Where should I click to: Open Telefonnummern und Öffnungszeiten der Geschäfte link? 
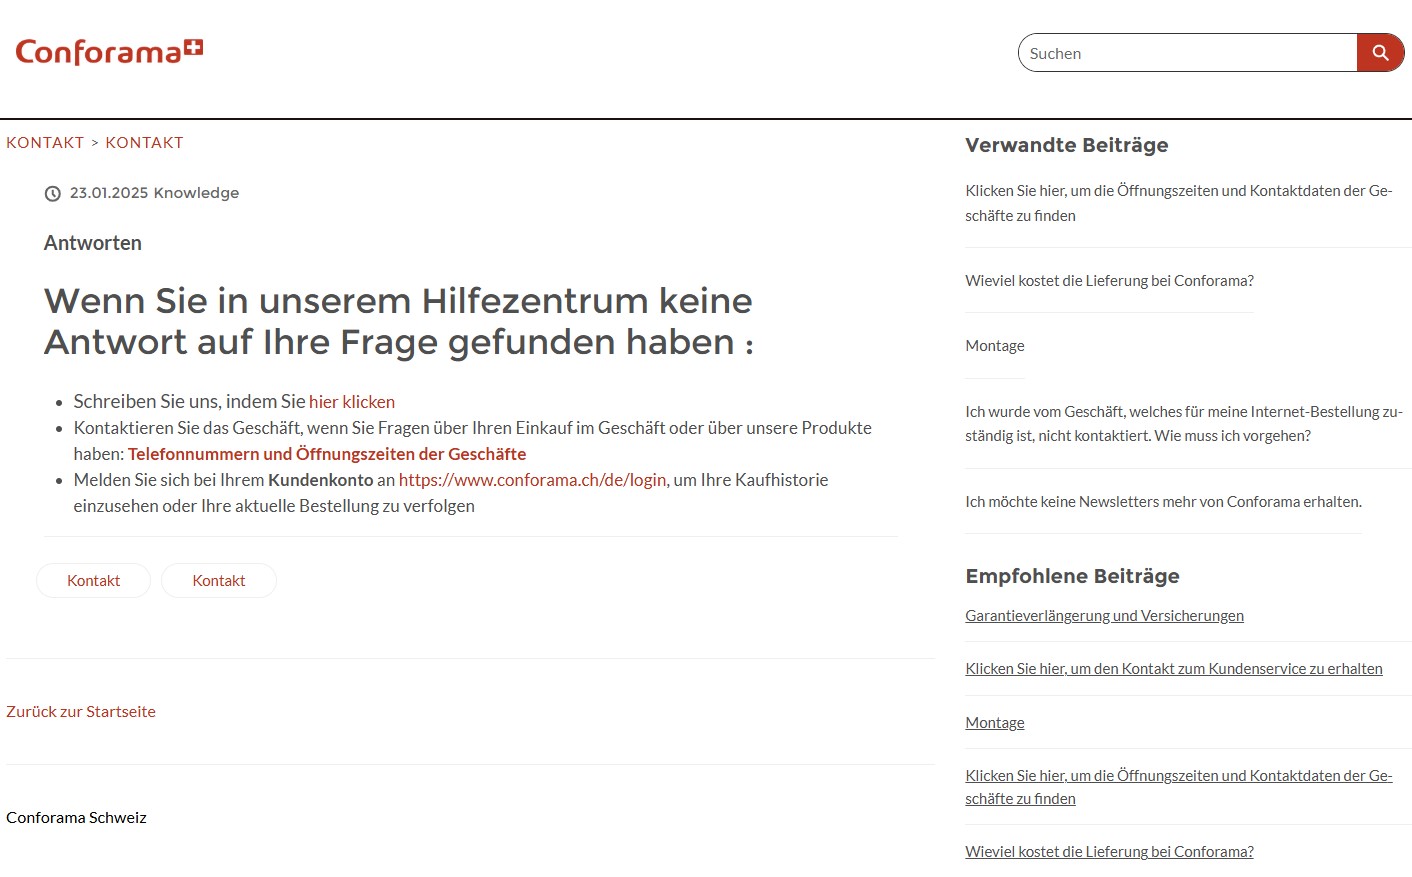327,454
